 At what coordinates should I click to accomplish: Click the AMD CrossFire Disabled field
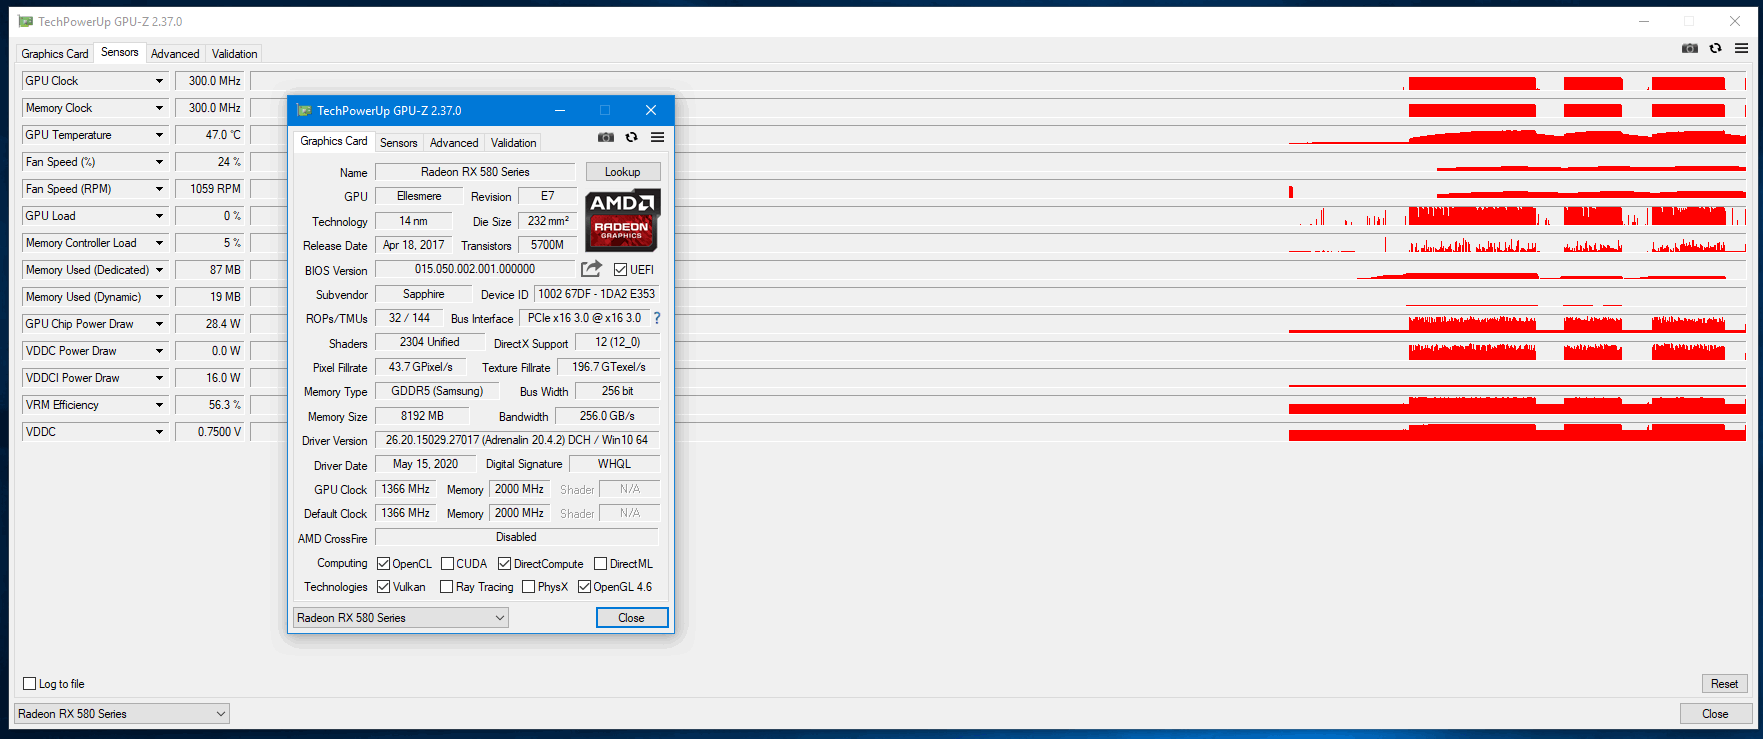(517, 537)
